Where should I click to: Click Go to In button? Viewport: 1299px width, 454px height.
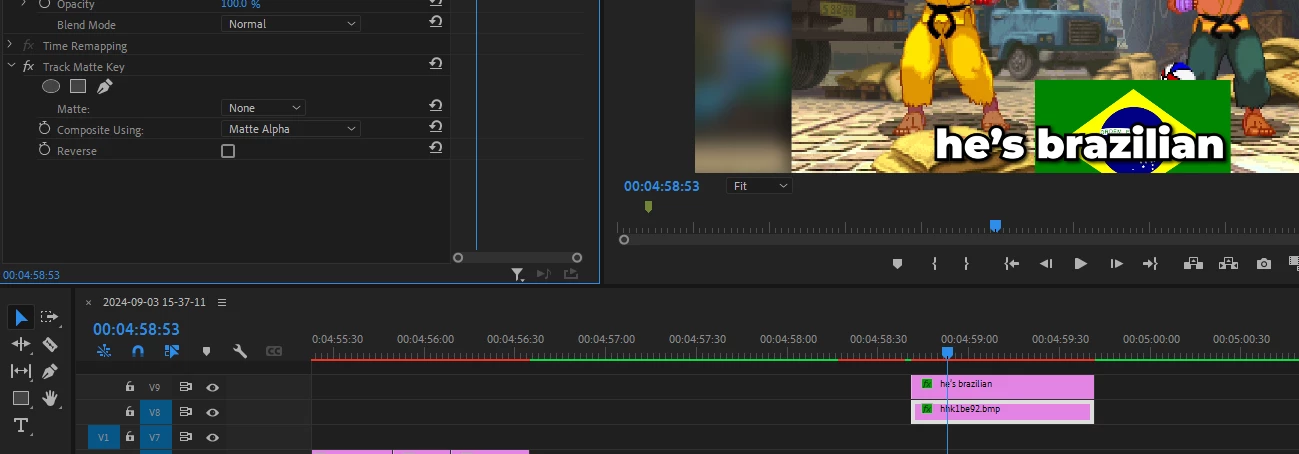[x=1012, y=264]
